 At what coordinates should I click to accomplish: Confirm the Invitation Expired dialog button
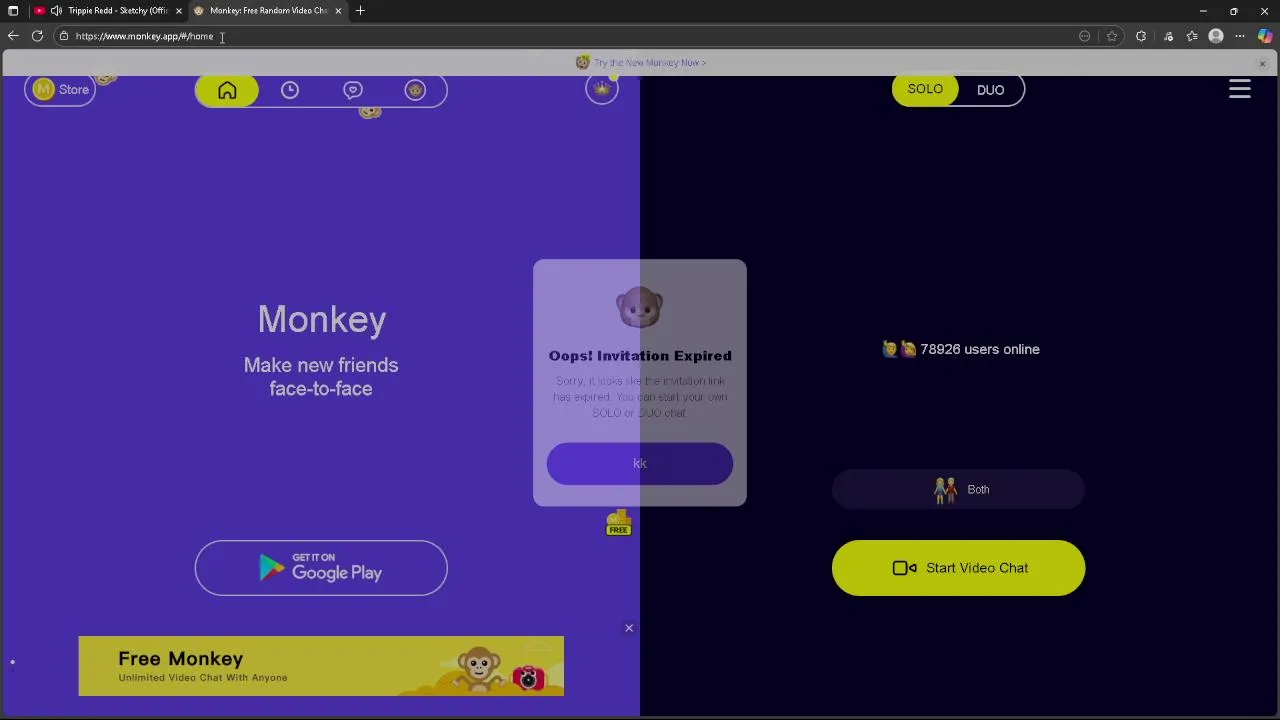click(640, 464)
